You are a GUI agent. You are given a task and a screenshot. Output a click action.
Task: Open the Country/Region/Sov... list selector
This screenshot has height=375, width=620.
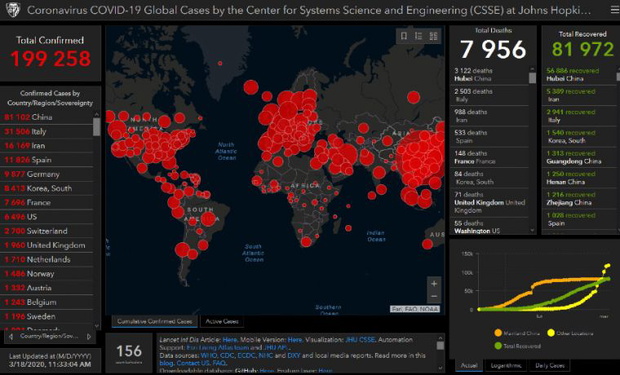click(49, 337)
